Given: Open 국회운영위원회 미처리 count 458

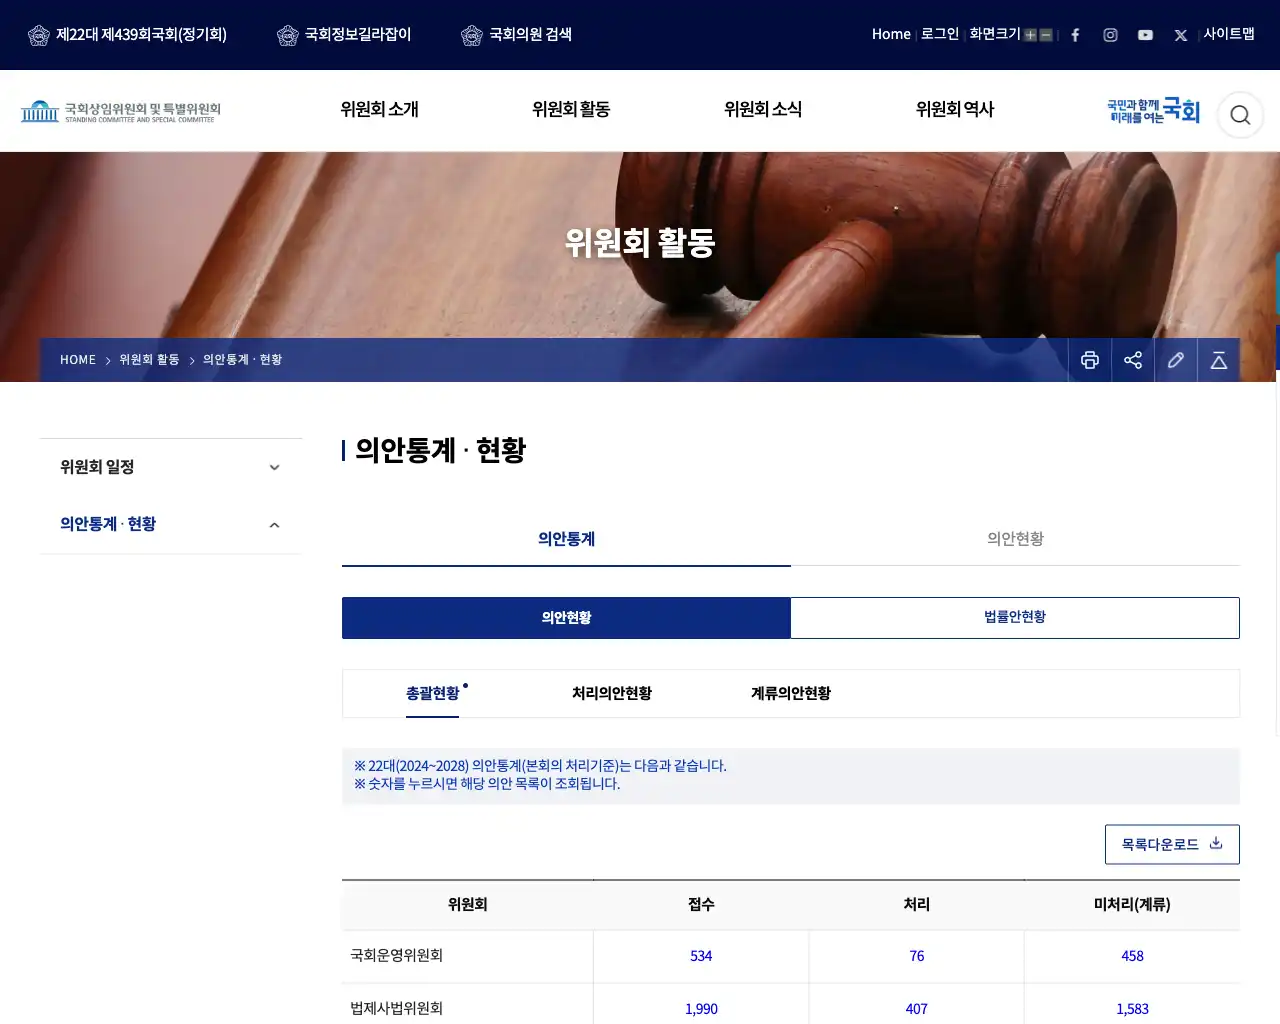Looking at the screenshot, I should coord(1132,956).
